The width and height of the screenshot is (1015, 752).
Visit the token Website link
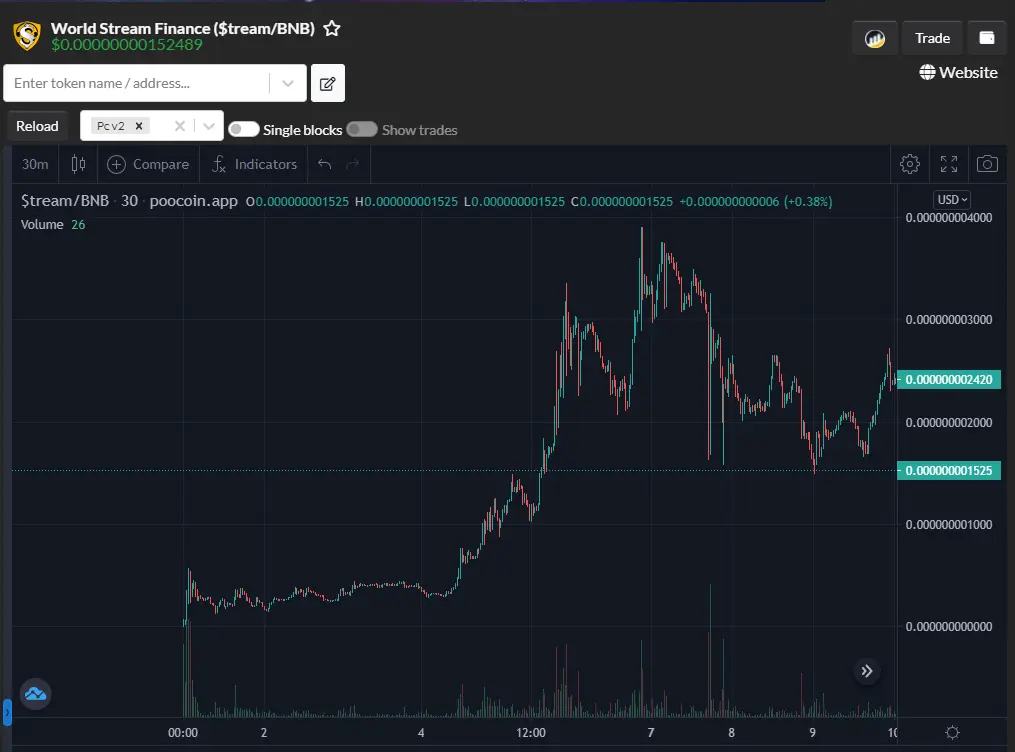[959, 72]
